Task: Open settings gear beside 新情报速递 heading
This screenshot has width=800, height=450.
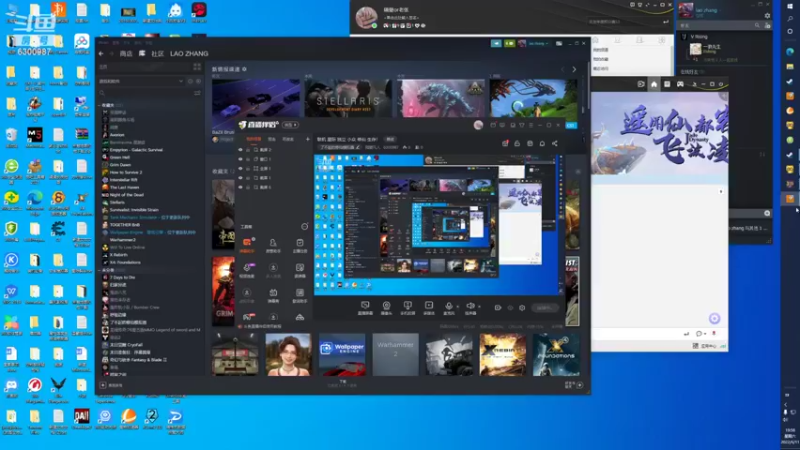Action: pyautogui.click(x=244, y=69)
